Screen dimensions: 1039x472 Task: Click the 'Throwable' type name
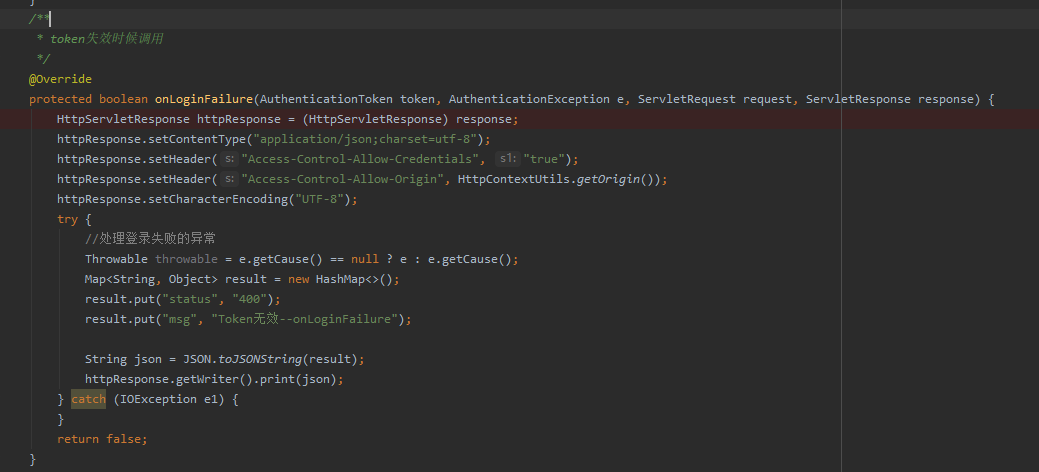pos(117,259)
